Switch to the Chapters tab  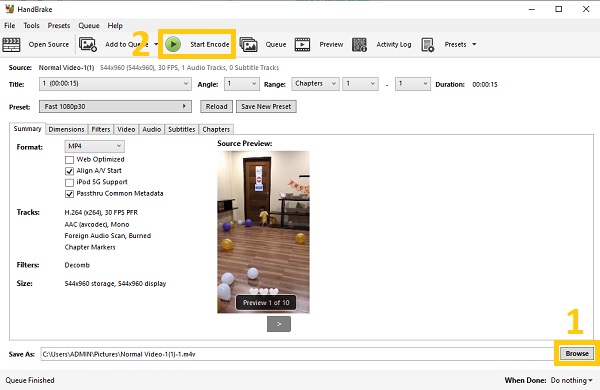point(216,129)
